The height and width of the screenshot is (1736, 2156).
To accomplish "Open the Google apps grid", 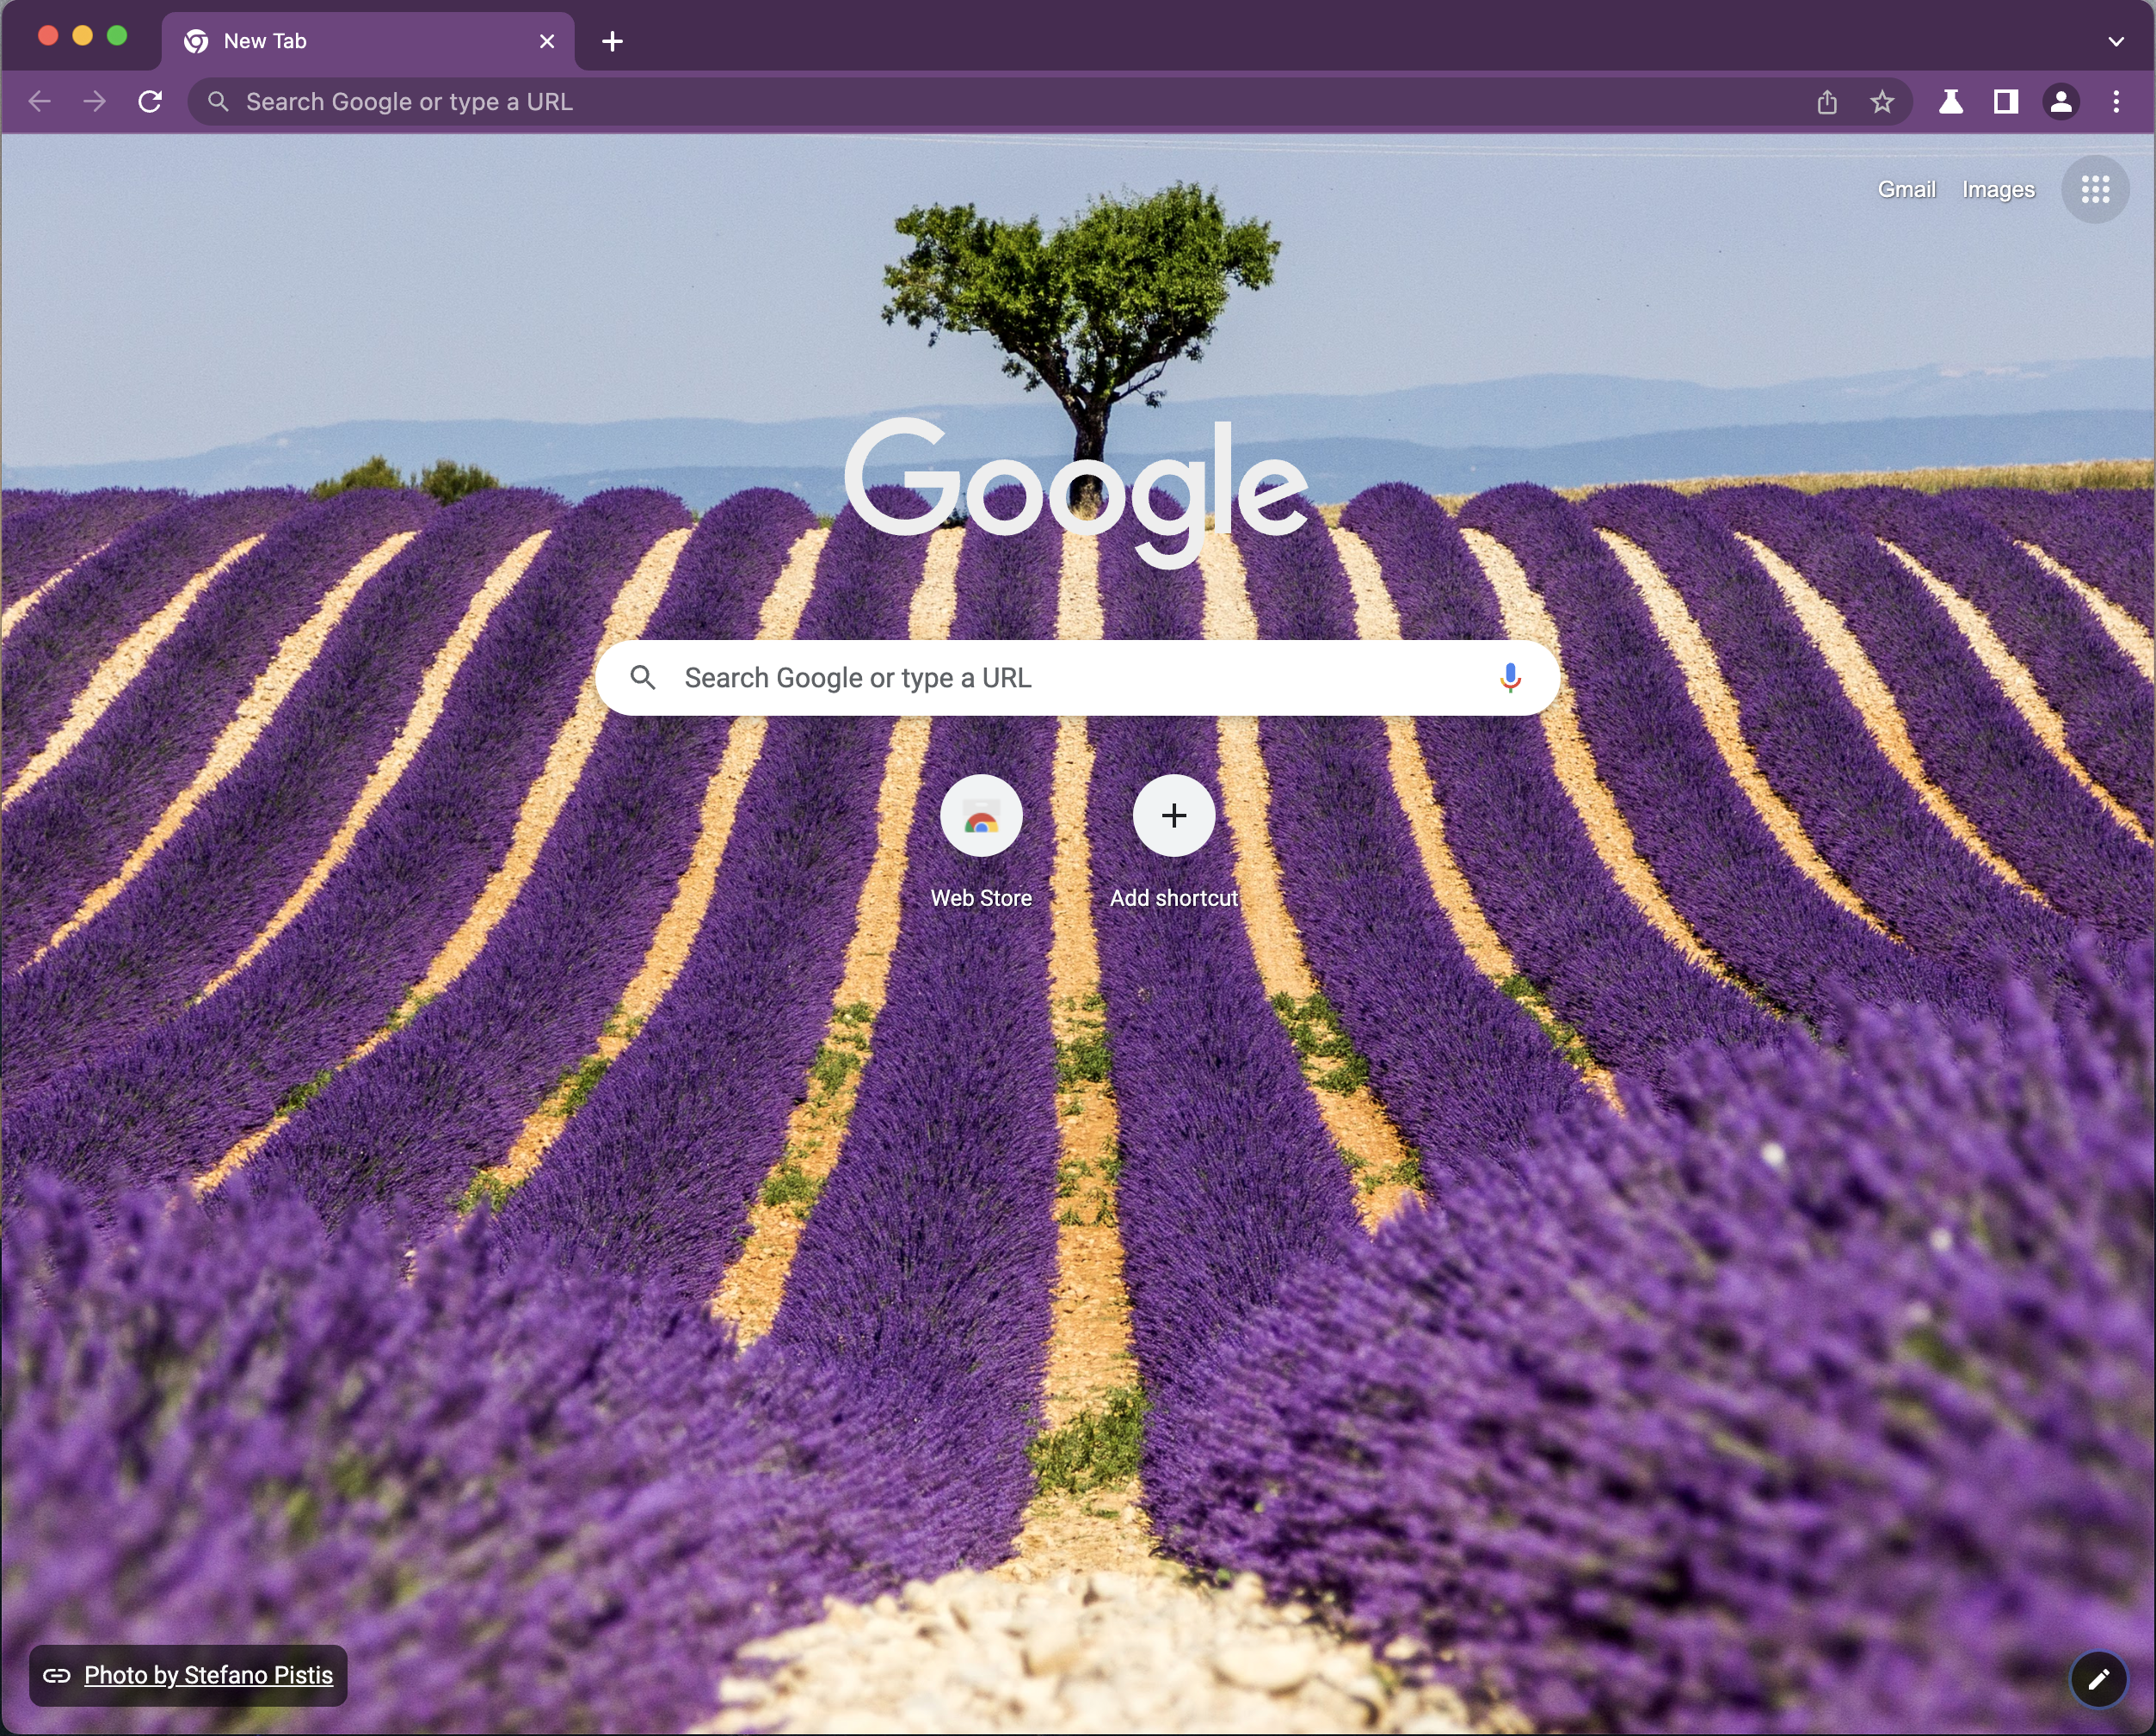I will pyautogui.click(x=2095, y=189).
